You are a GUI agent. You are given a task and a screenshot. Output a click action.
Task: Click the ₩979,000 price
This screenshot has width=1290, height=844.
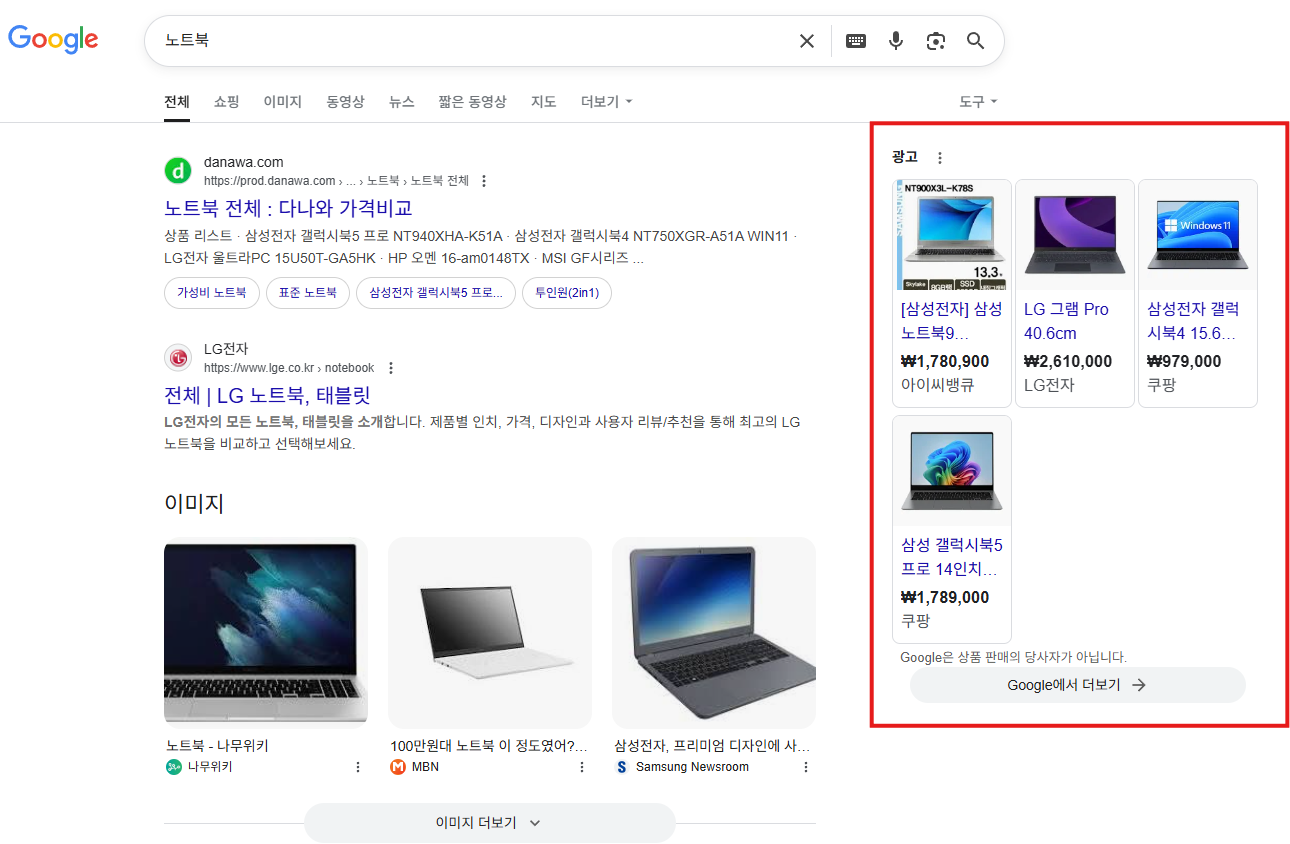coord(1184,361)
